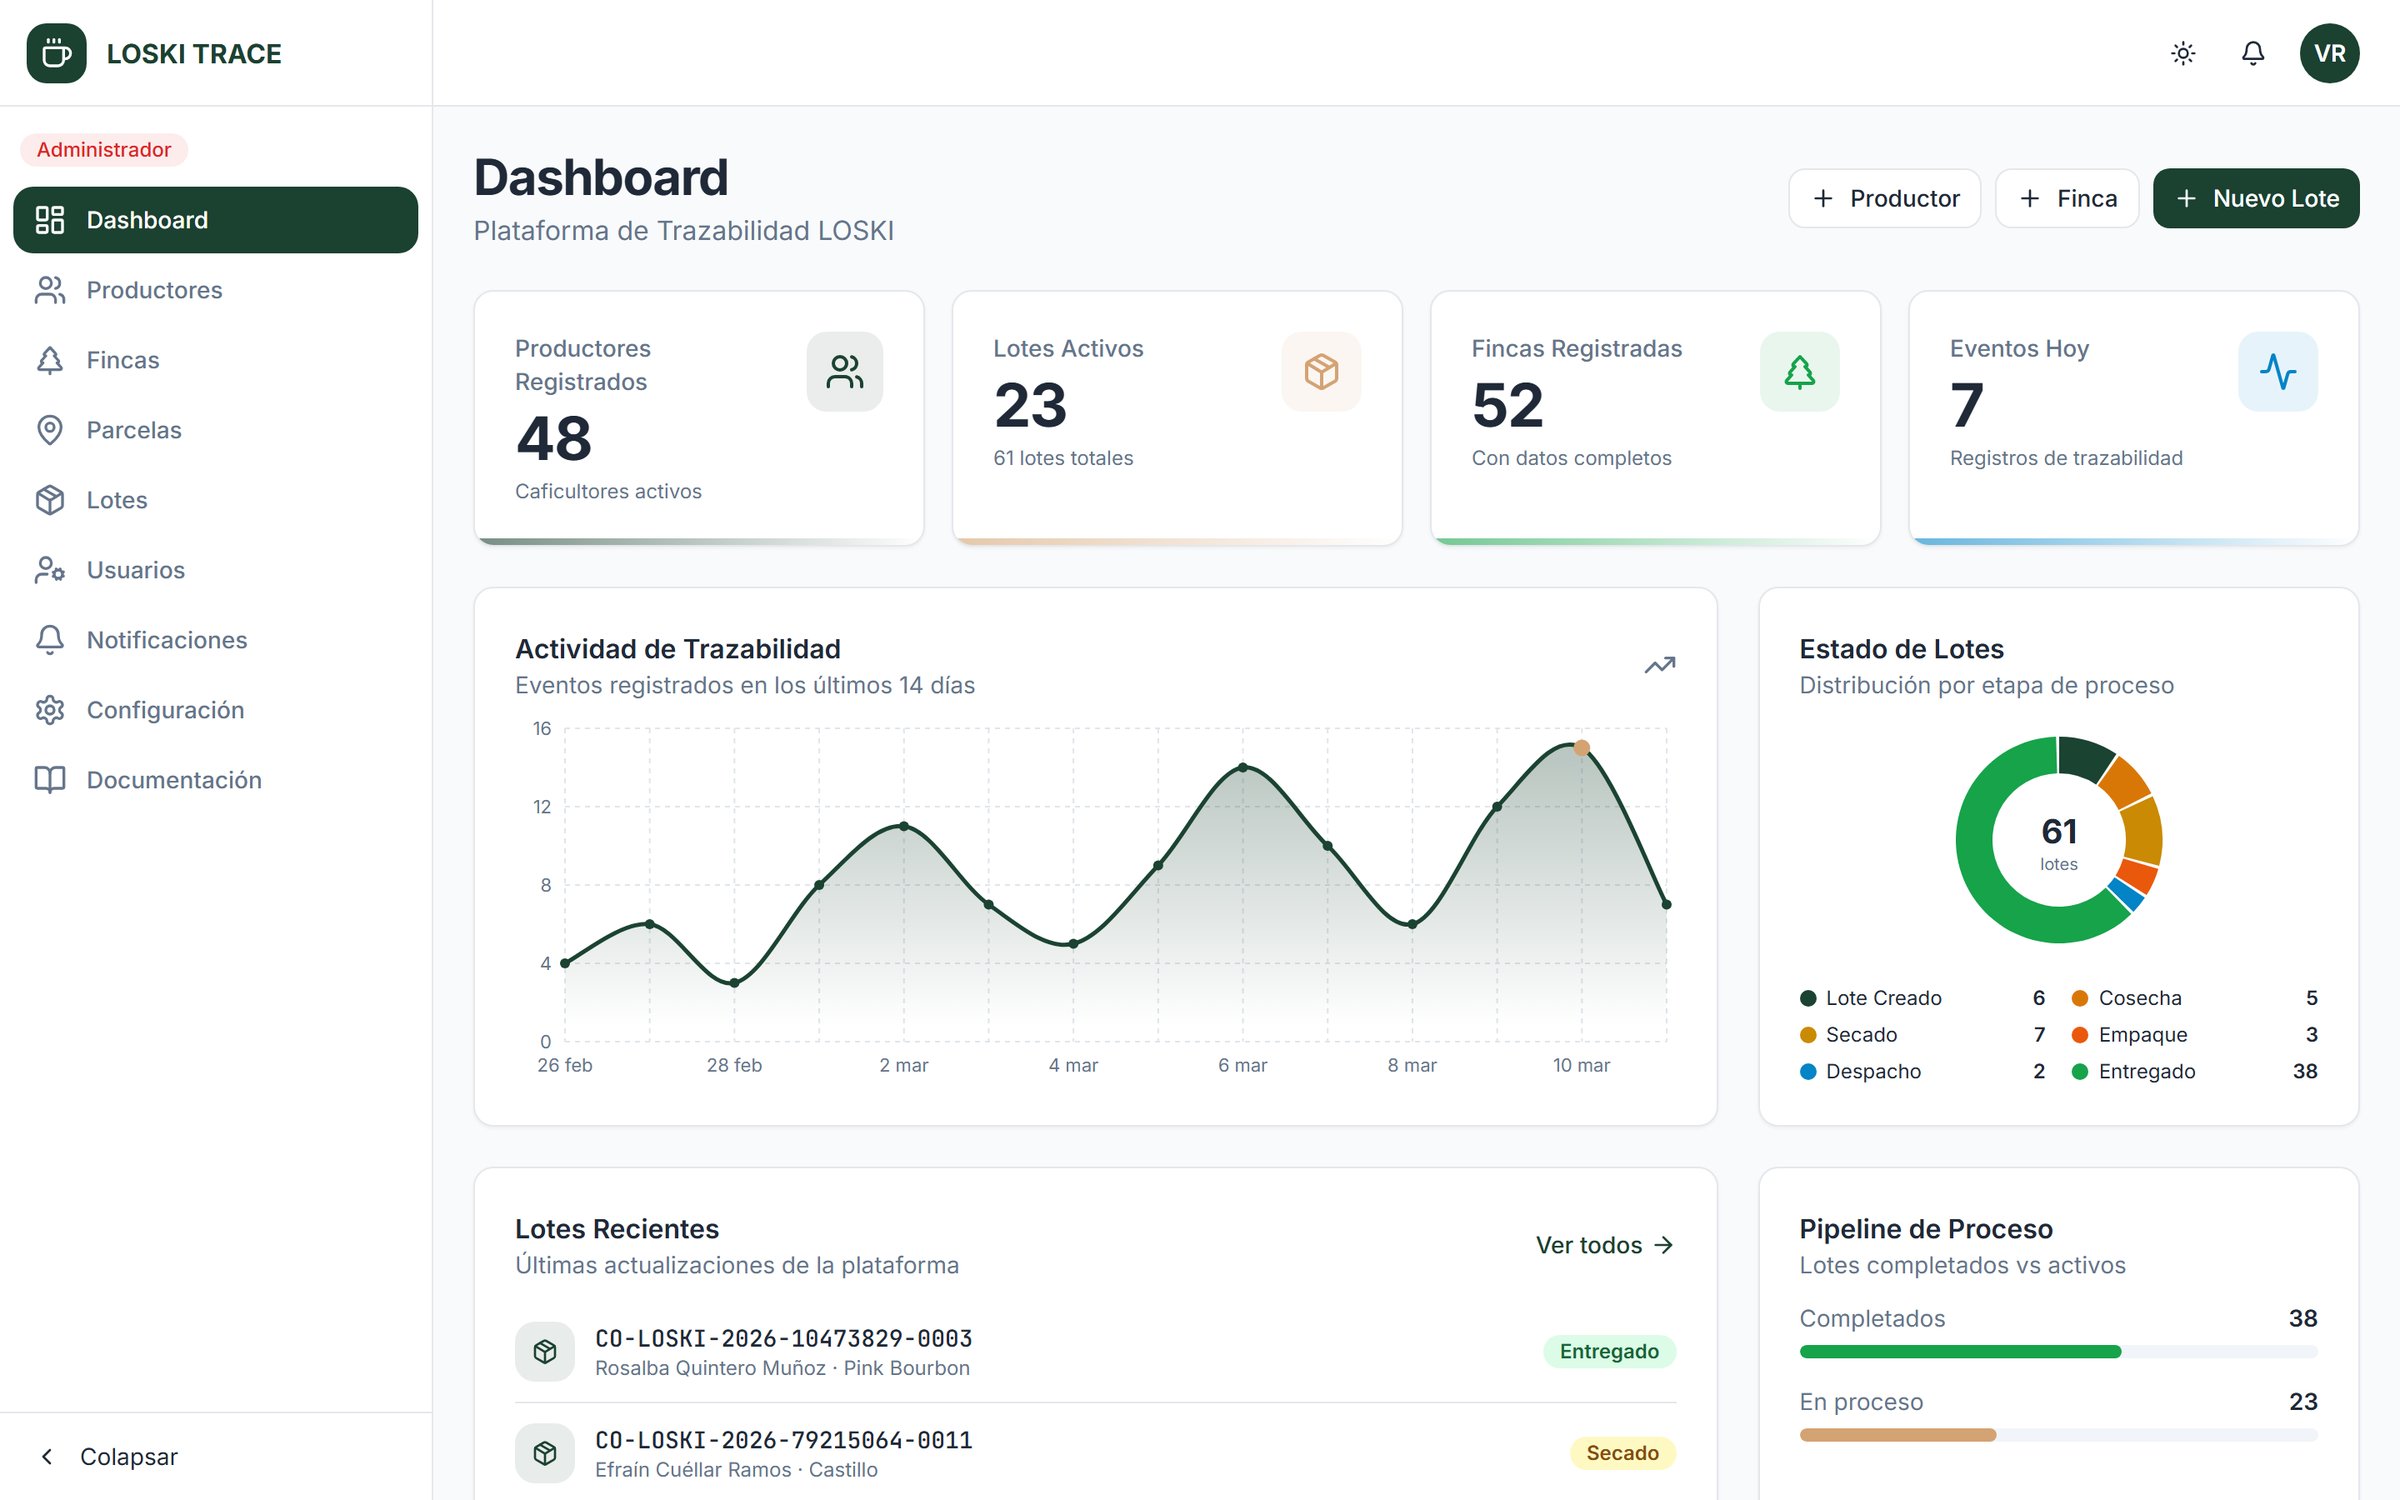Click the Dashboard grid icon in sidebar
This screenshot has width=2400, height=1500.
pyautogui.click(x=50, y=220)
